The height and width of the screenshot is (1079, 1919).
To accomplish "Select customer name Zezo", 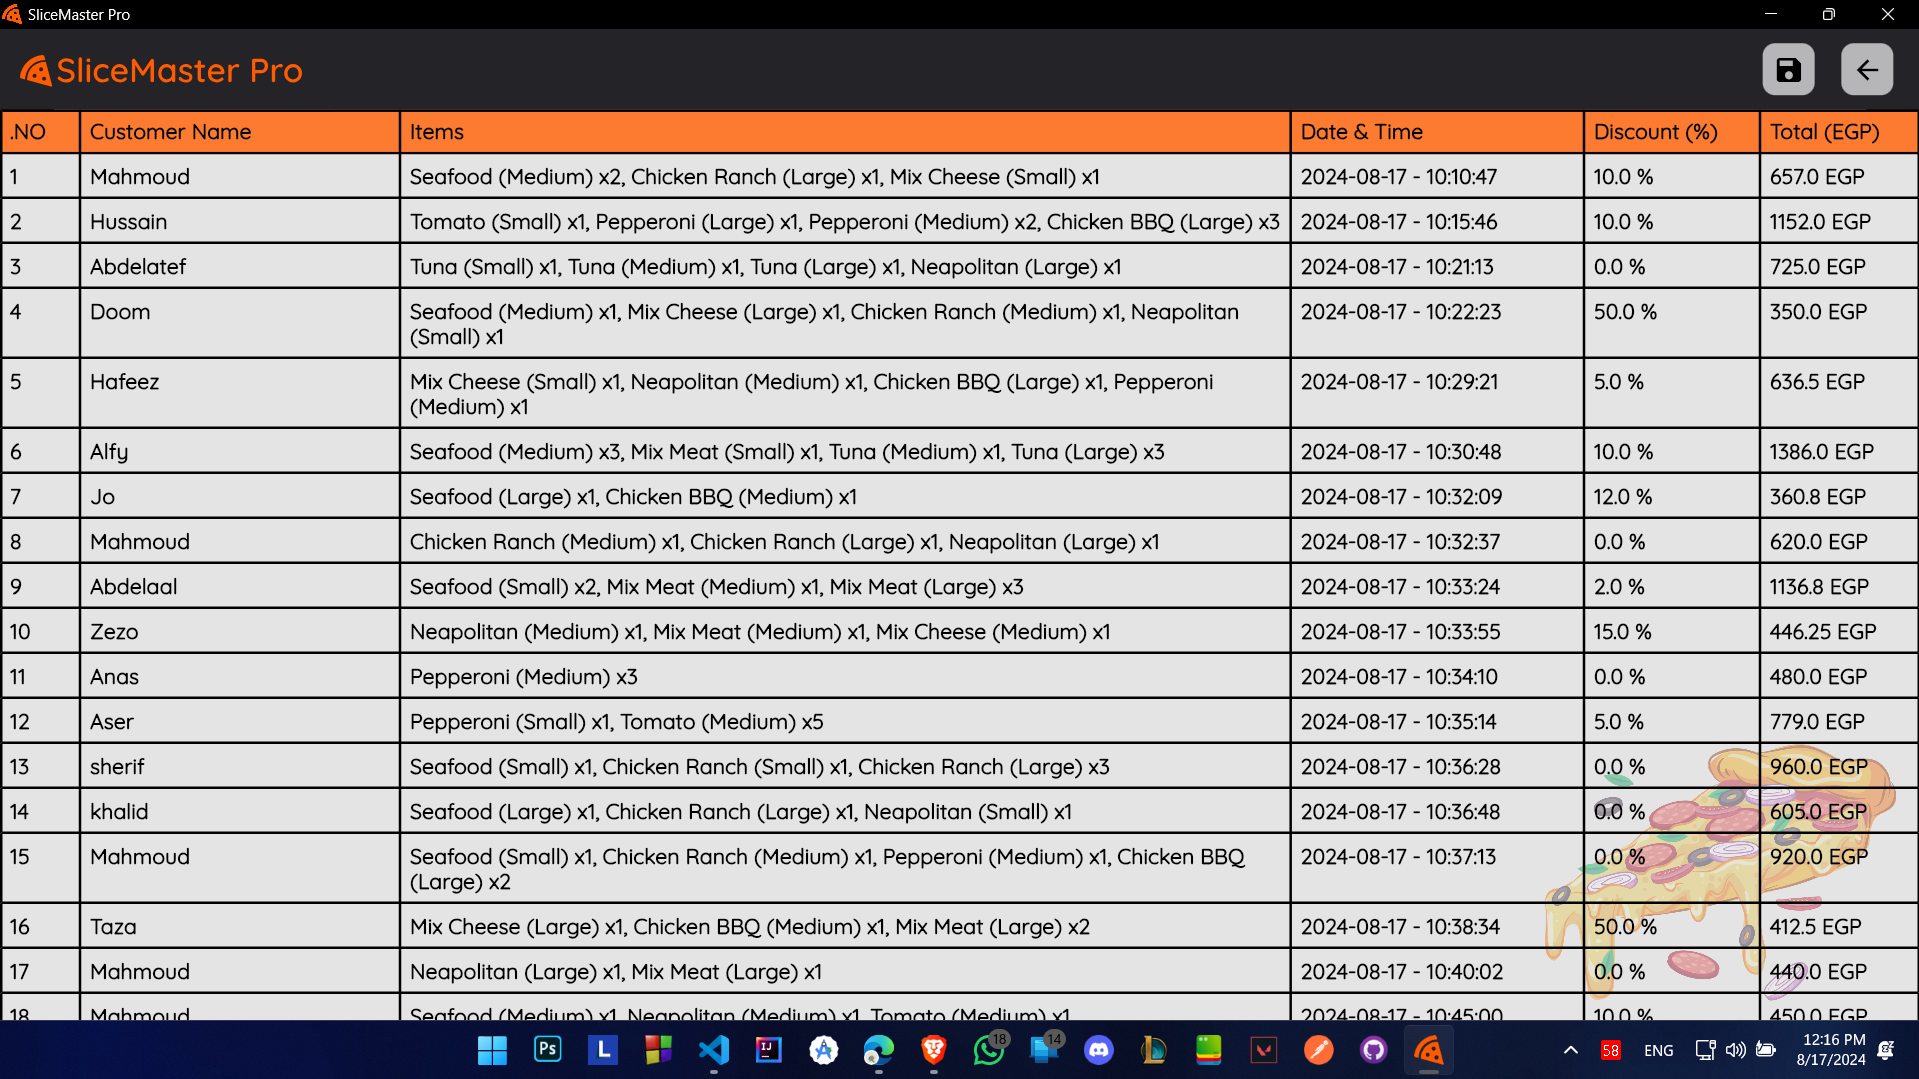I will tap(114, 632).
